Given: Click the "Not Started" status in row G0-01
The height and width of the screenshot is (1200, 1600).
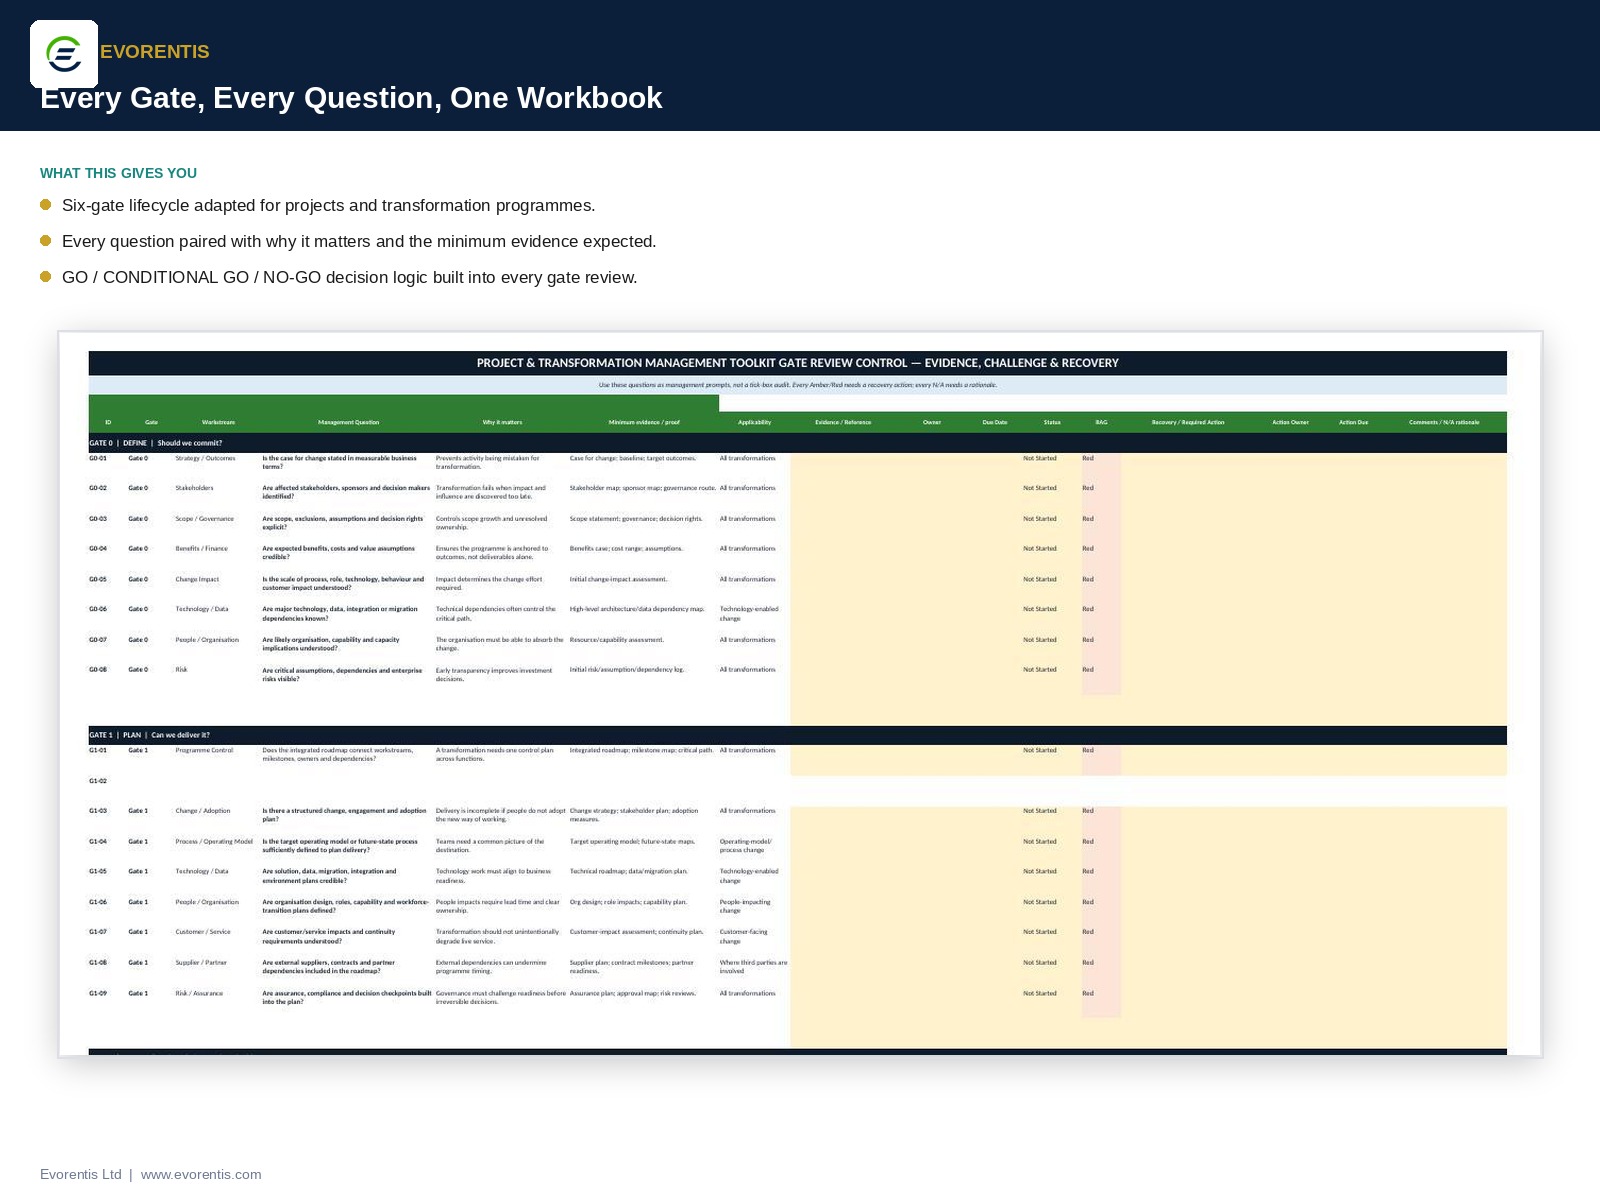Looking at the screenshot, I should click(x=1039, y=458).
